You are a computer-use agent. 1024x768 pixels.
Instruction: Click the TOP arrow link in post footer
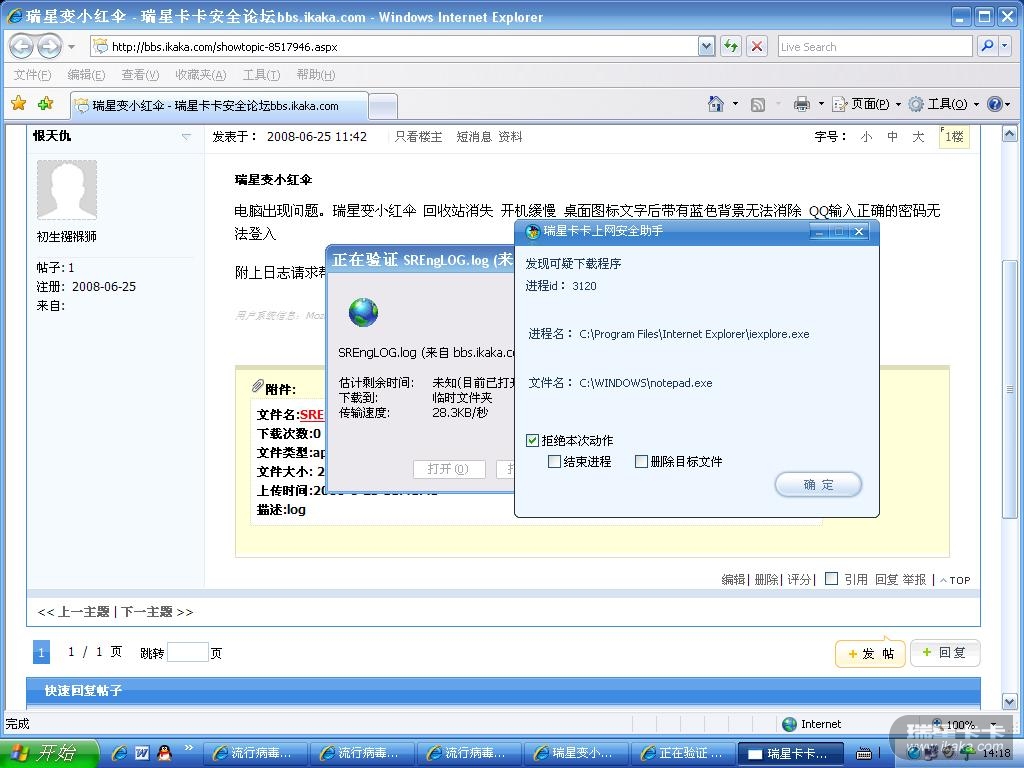pyautogui.click(x=955, y=580)
